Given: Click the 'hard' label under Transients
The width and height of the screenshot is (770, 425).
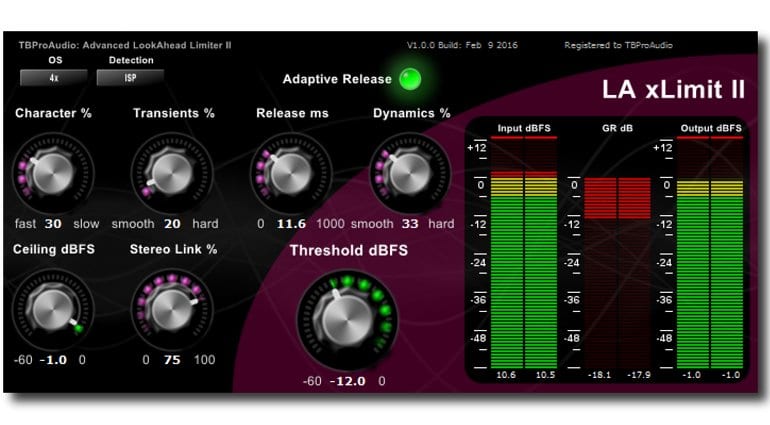Looking at the screenshot, I should [205, 224].
